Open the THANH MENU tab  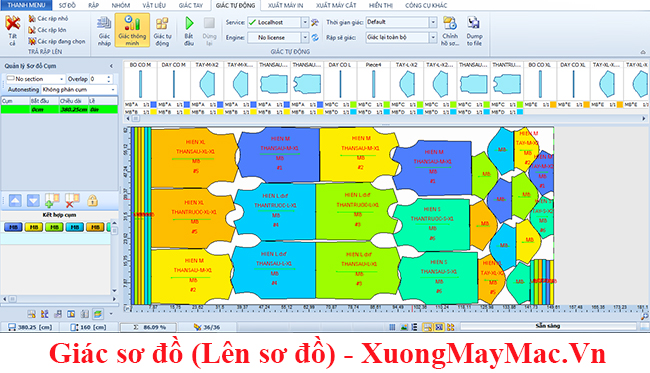[x=26, y=5]
